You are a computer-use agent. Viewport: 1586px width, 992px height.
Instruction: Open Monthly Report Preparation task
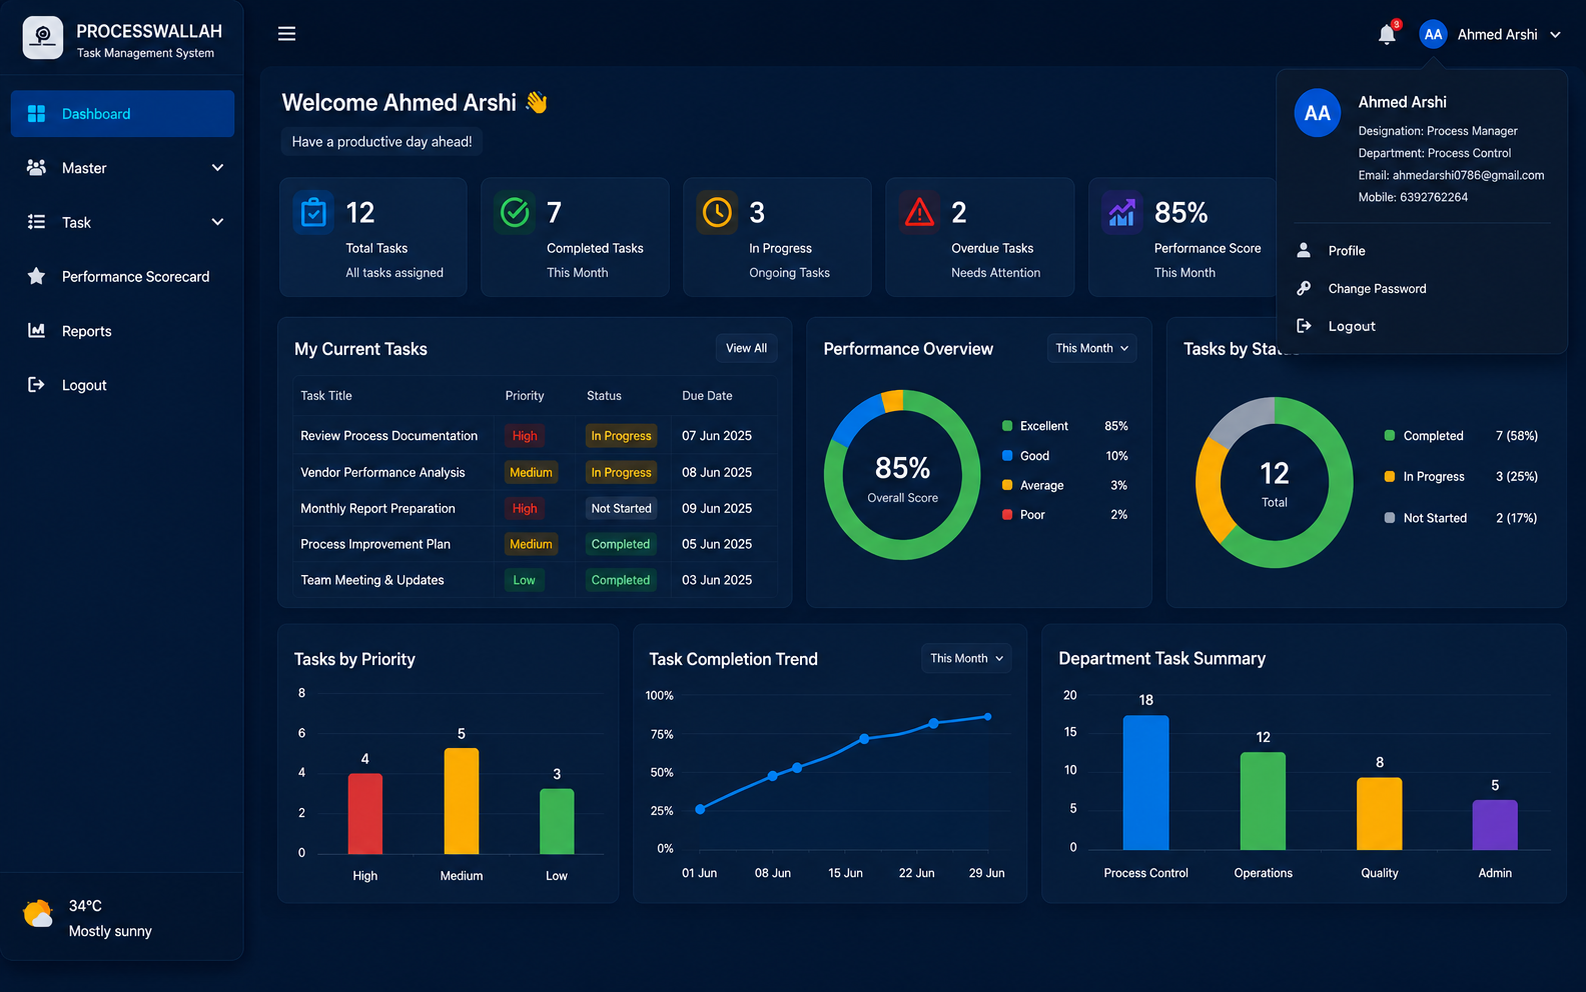378,508
